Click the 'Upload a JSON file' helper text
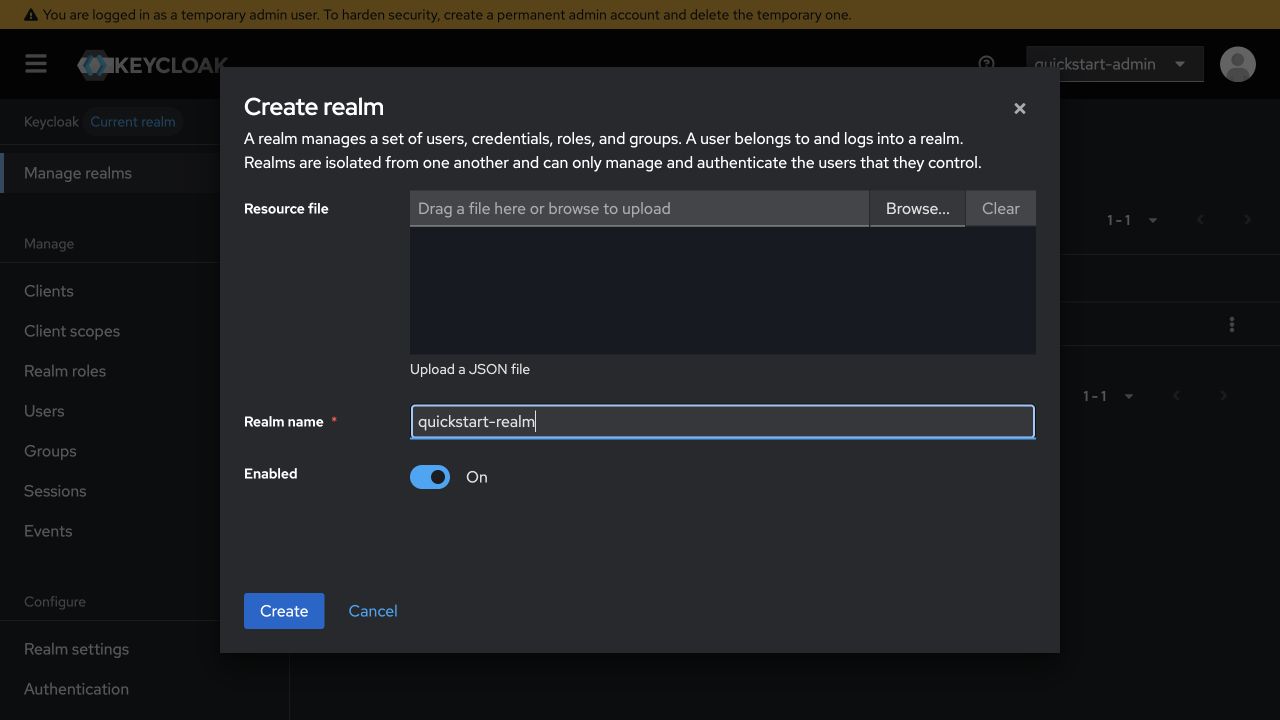Image resolution: width=1280 pixels, height=720 pixels. 470,369
